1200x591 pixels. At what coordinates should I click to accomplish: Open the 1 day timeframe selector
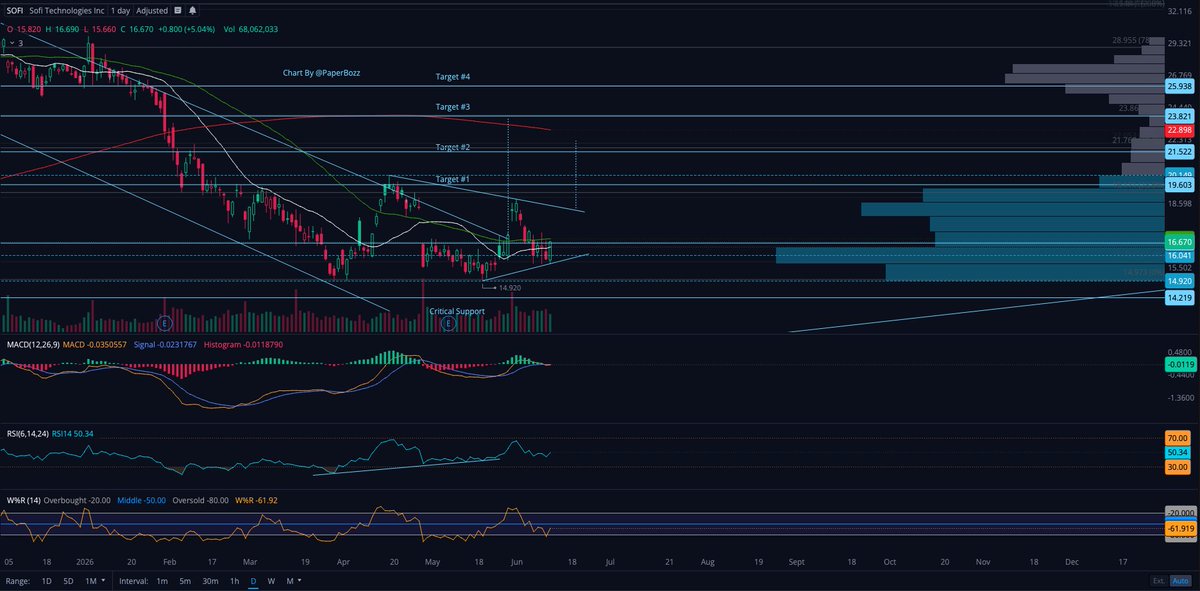tap(120, 9)
